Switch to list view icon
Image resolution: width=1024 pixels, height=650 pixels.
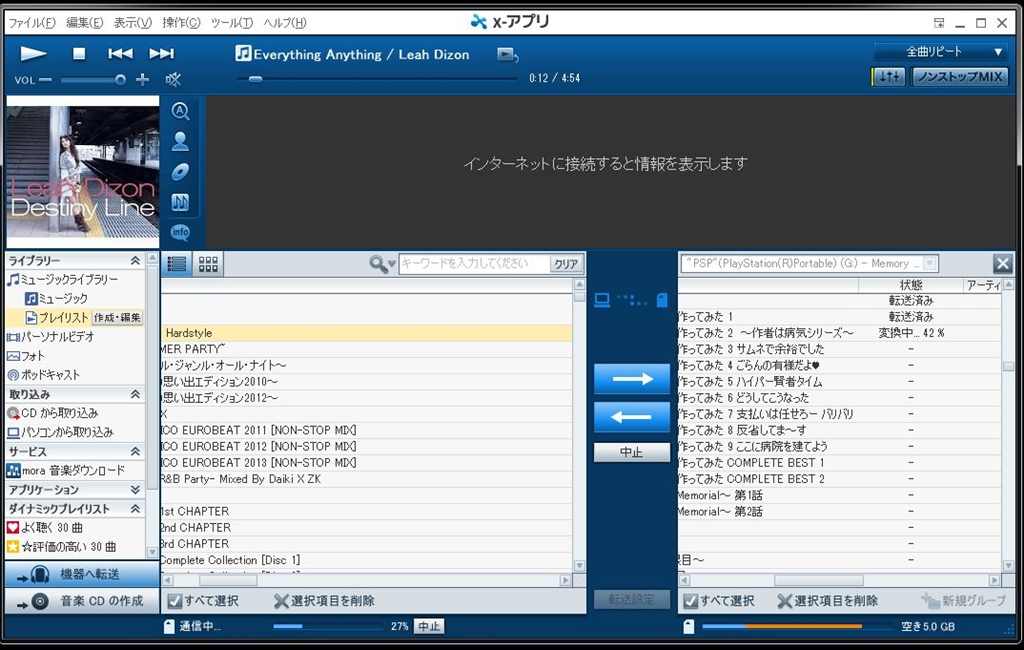pyautogui.click(x=177, y=264)
